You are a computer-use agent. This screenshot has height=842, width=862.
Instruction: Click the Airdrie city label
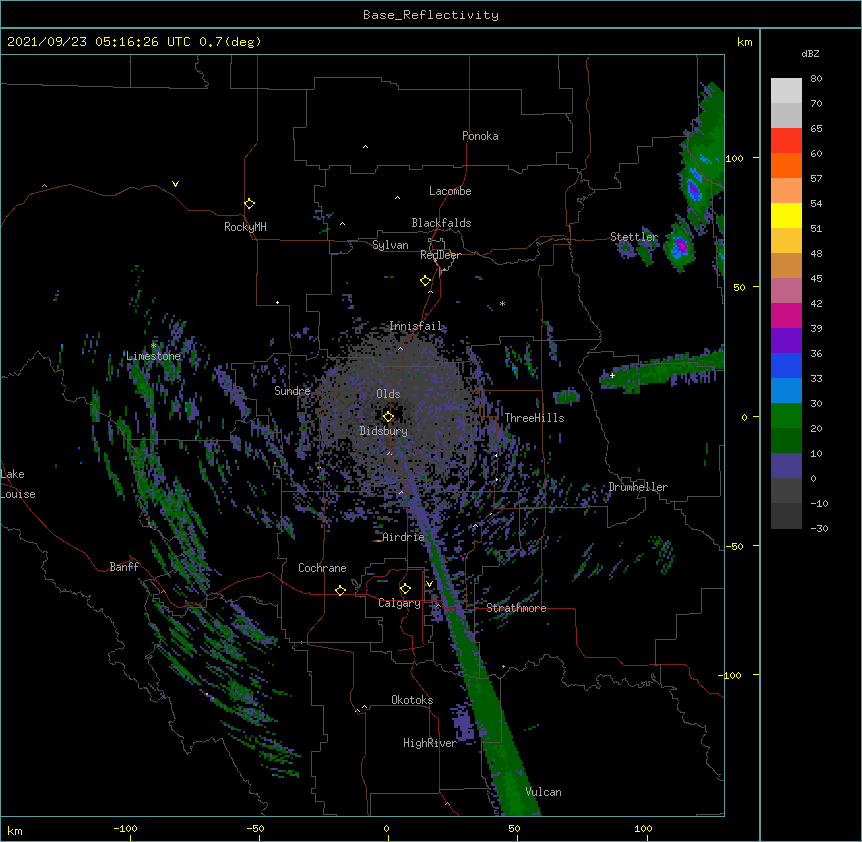pos(404,537)
